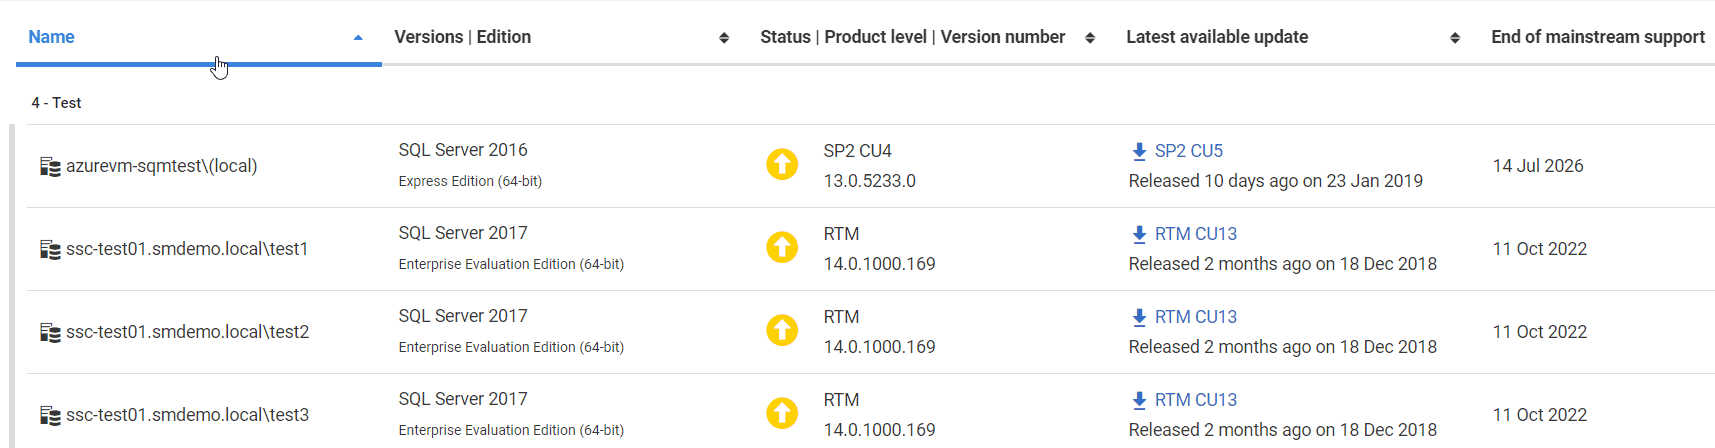Image resolution: width=1715 pixels, height=448 pixels.
Task: Open the SP2 CU5 update link
Action: point(1189,151)
